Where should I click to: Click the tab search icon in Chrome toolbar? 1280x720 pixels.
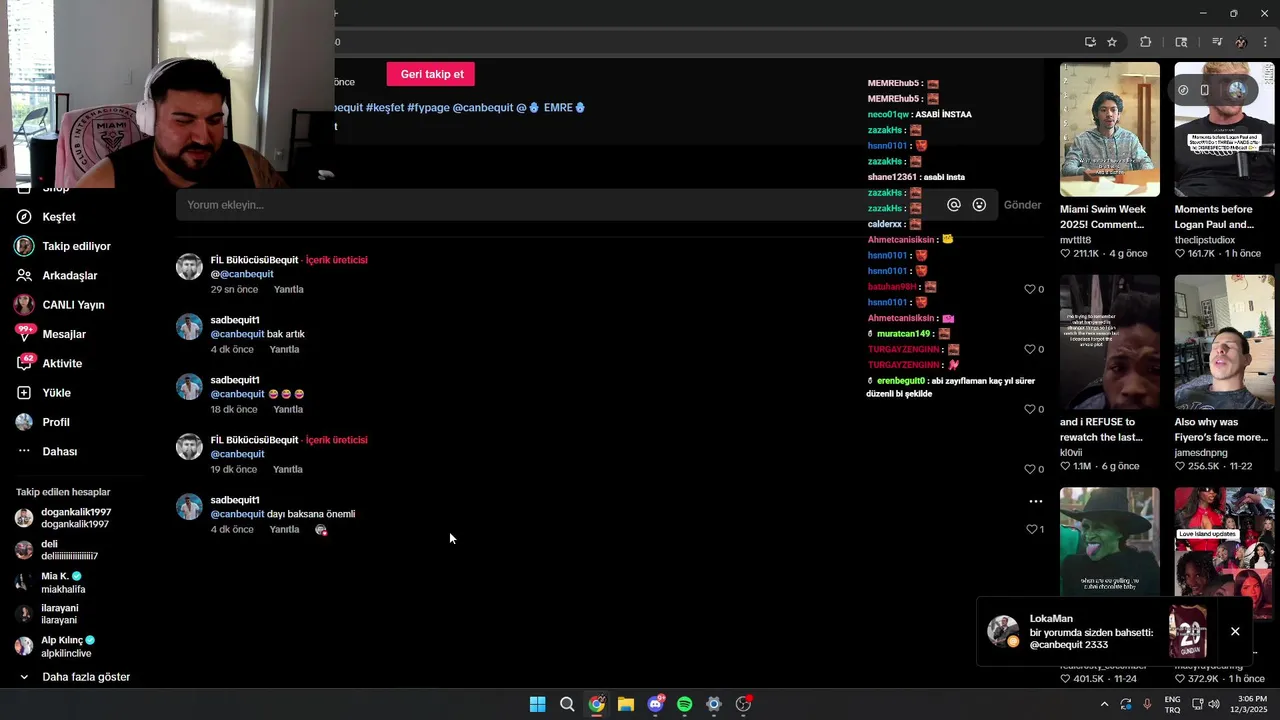pyautogui.click(x=1181, y=42)
